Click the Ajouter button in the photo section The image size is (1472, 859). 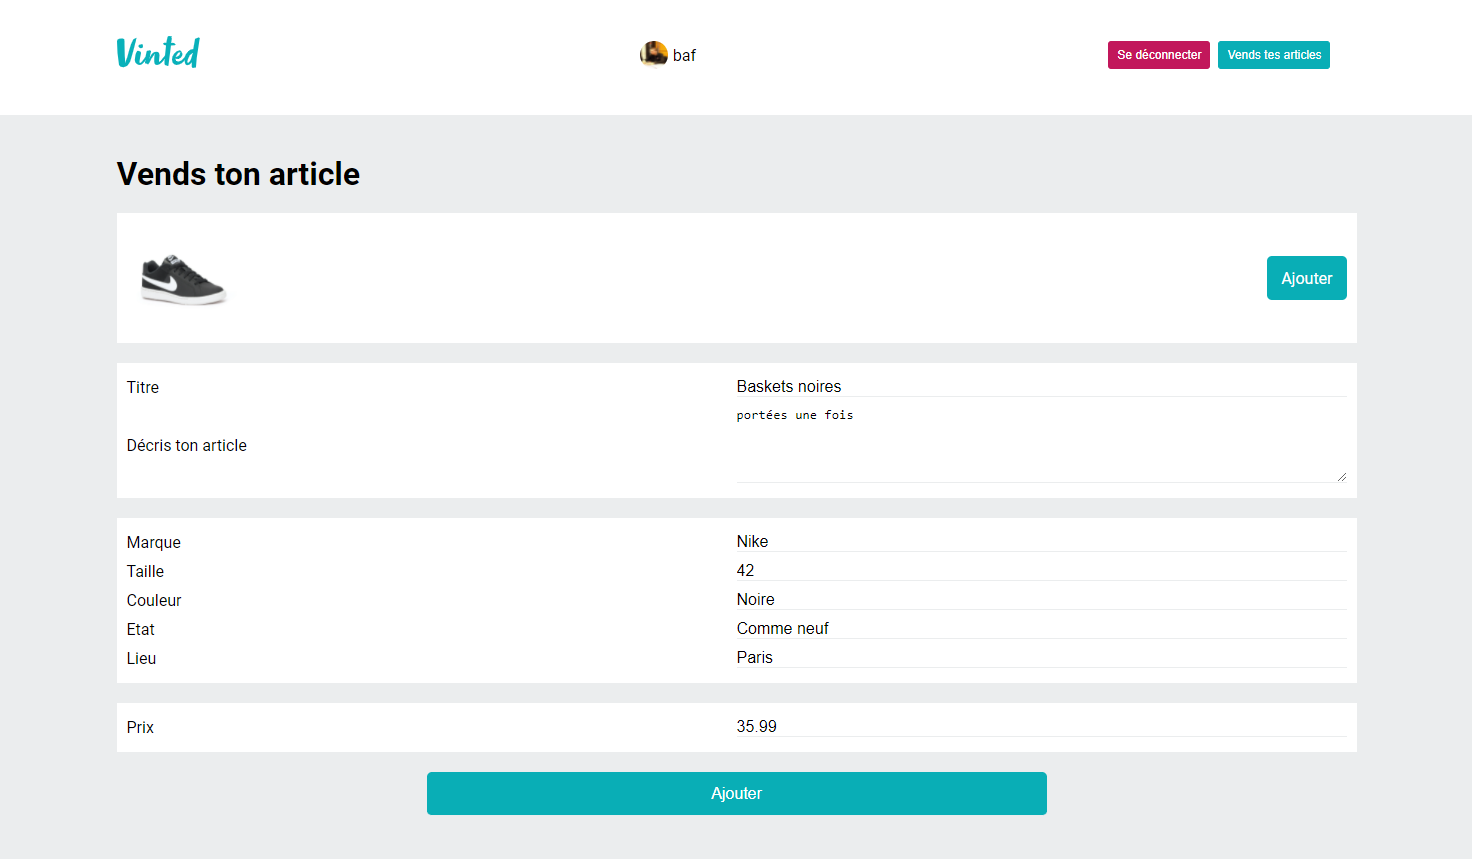coord(1306,278)
